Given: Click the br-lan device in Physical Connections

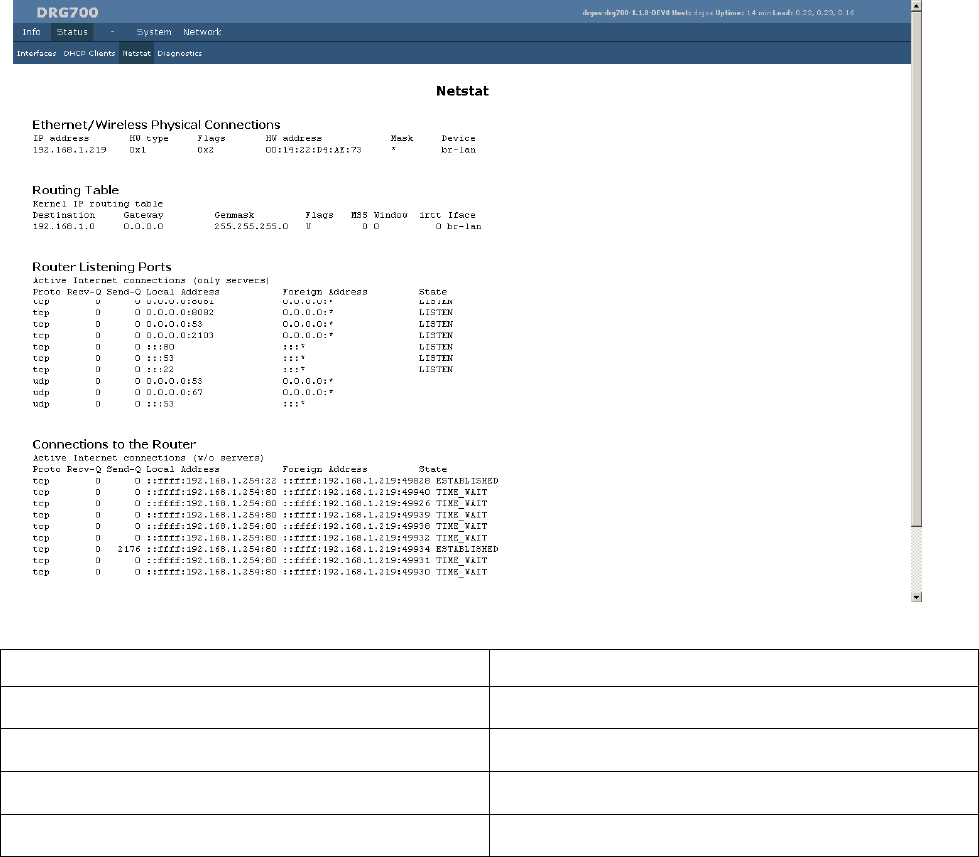Looking at the screenshot, I should [458, 150].
